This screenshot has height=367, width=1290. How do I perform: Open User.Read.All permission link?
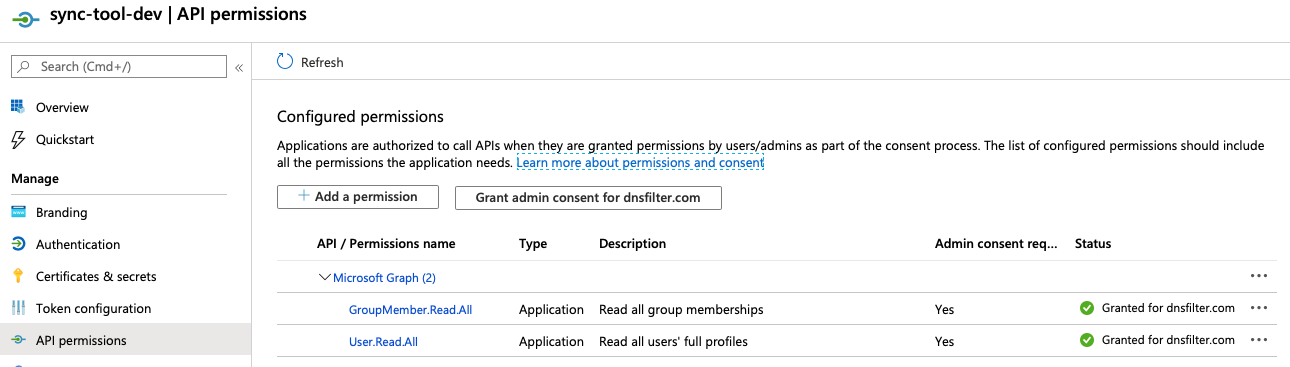383,341
